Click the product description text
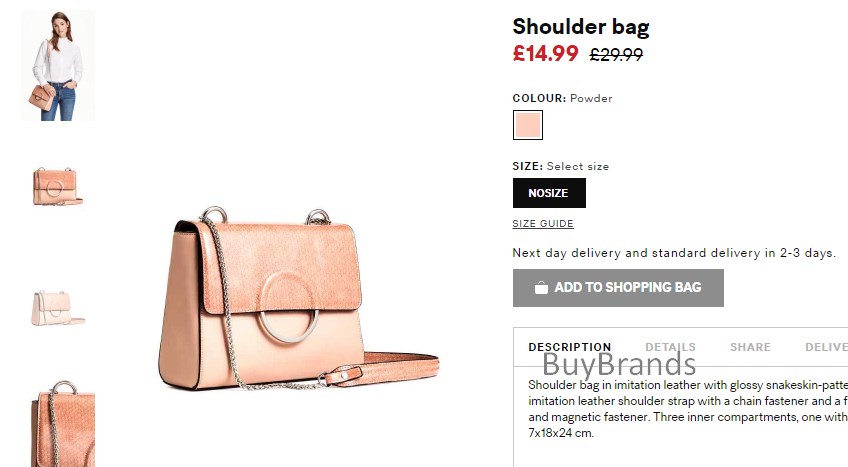The image size is (848, 467). 688,409
